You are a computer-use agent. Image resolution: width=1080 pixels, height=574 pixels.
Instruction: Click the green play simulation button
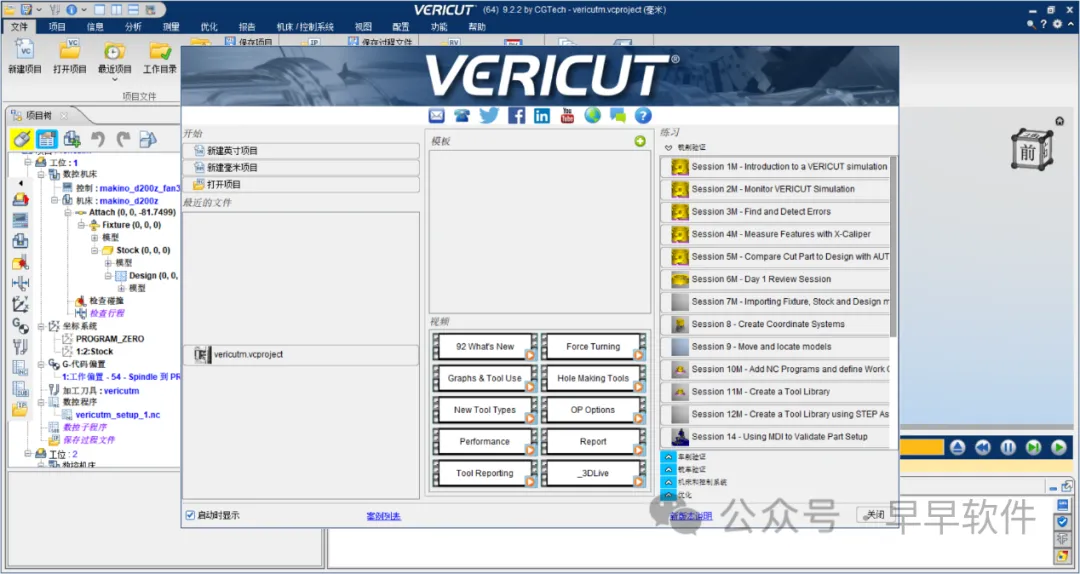pos(1059,448)
